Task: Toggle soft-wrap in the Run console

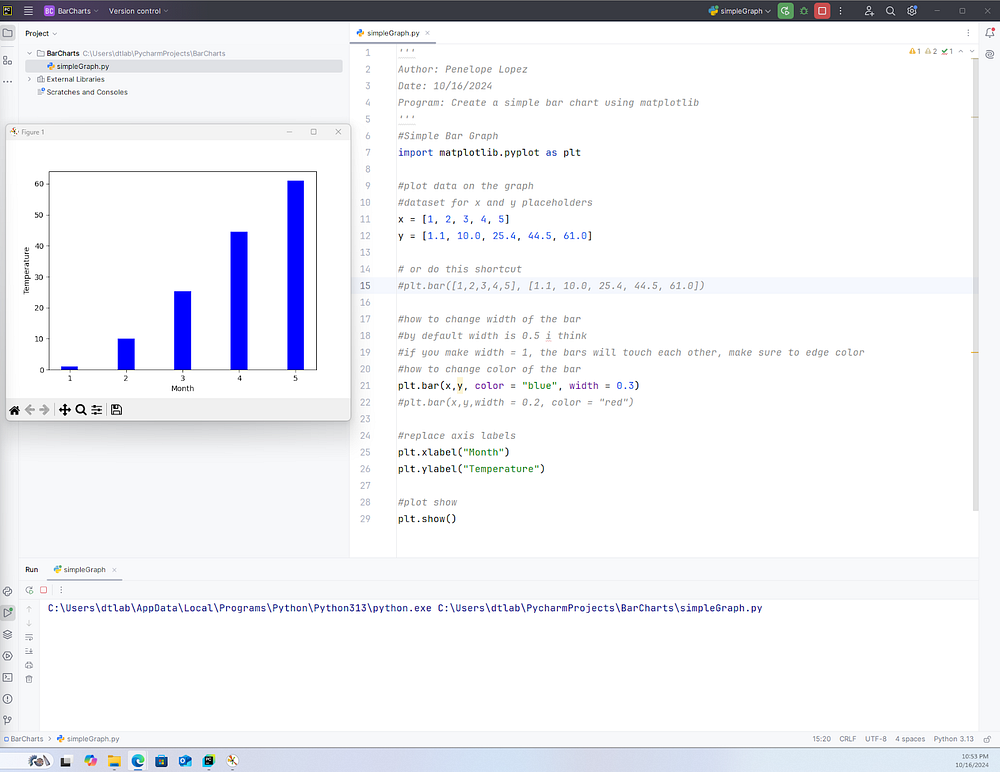Action: point(29,637)
